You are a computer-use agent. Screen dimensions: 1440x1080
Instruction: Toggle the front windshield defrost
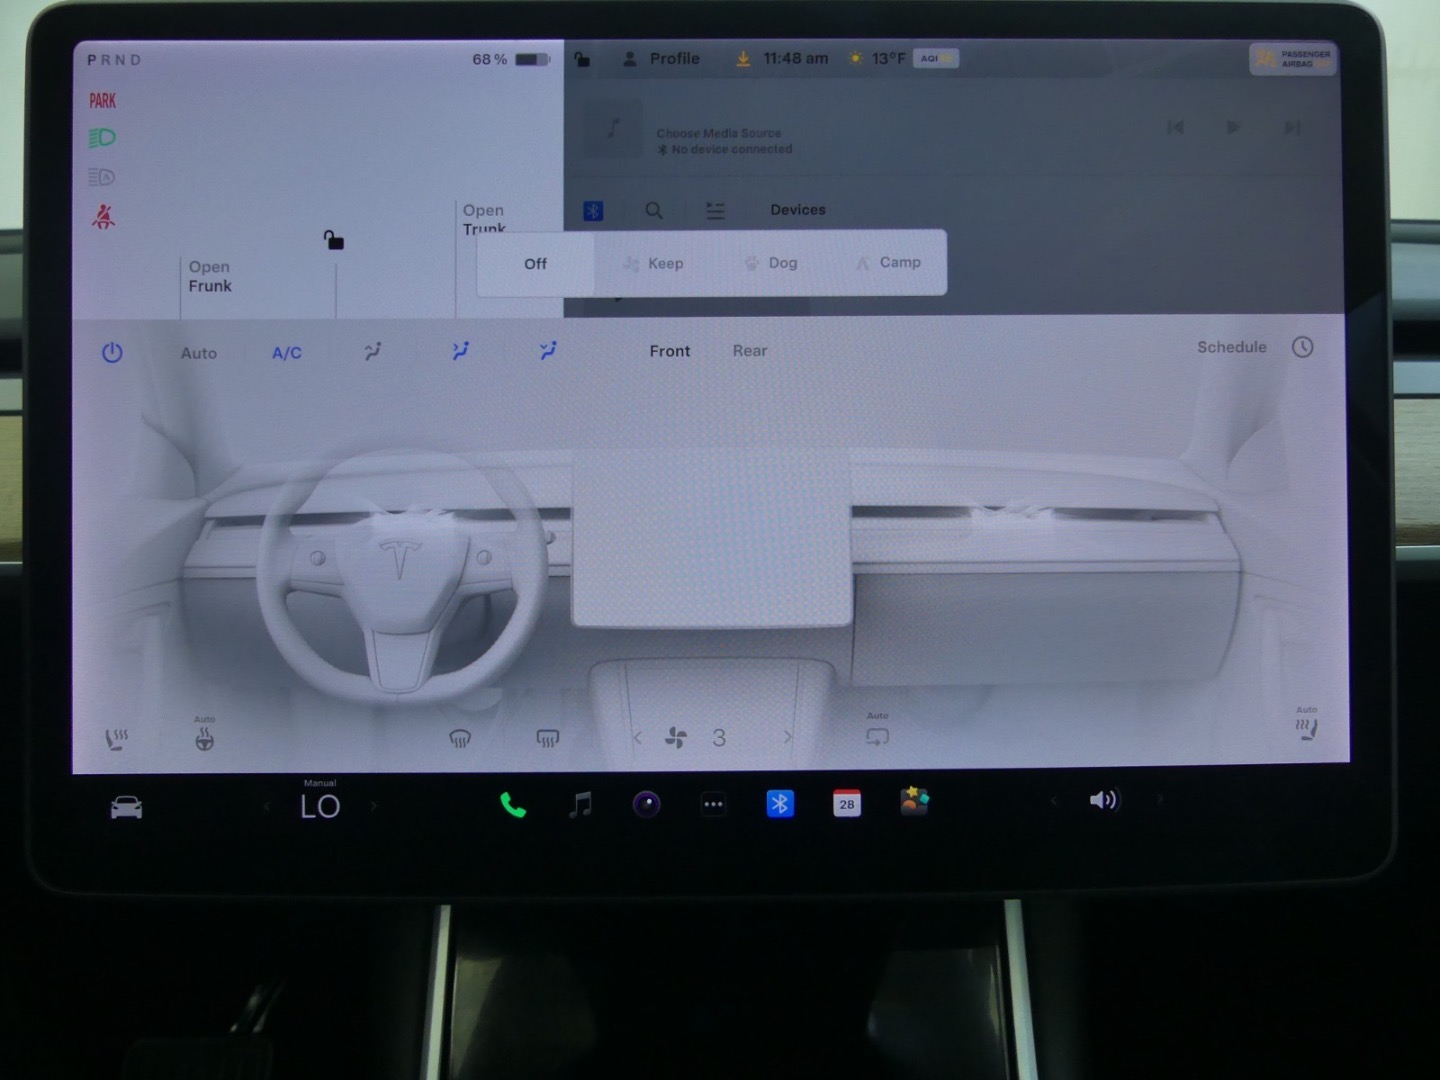click(460, 739)
